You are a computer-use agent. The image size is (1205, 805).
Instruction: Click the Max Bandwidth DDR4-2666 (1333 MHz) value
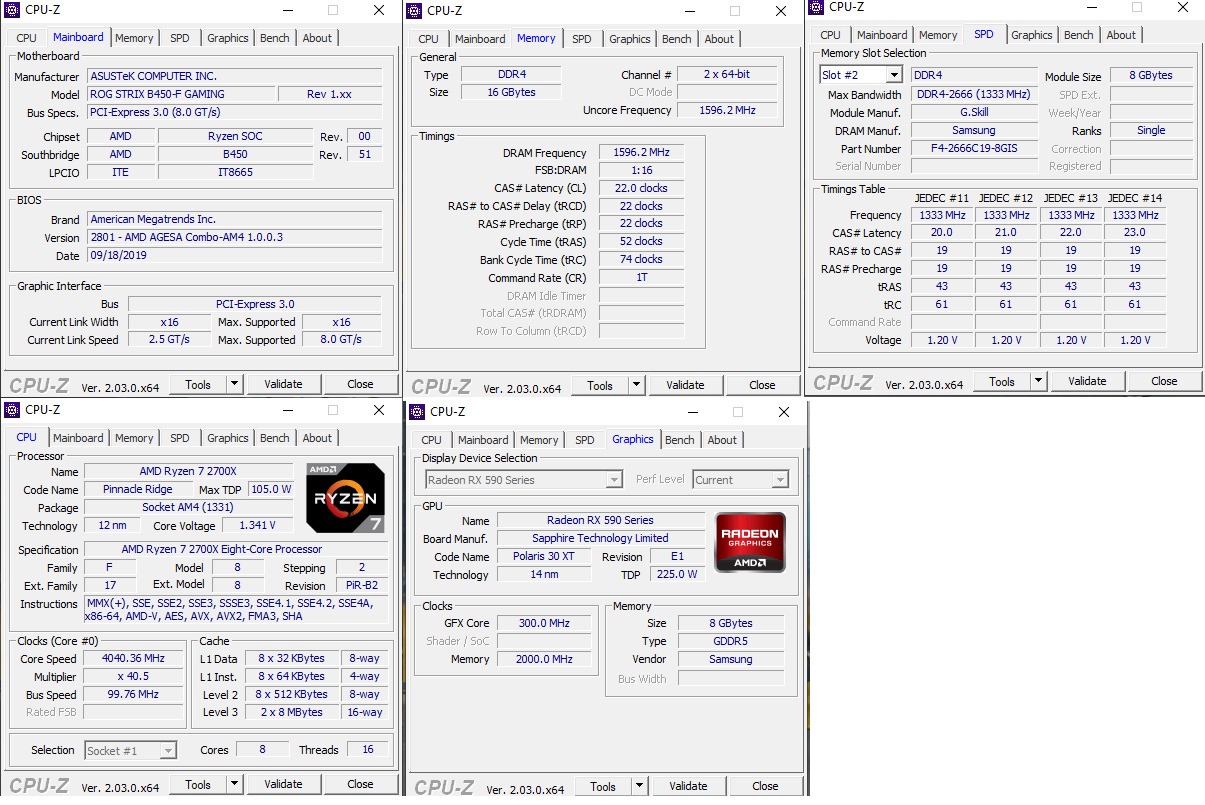[974, 95]
